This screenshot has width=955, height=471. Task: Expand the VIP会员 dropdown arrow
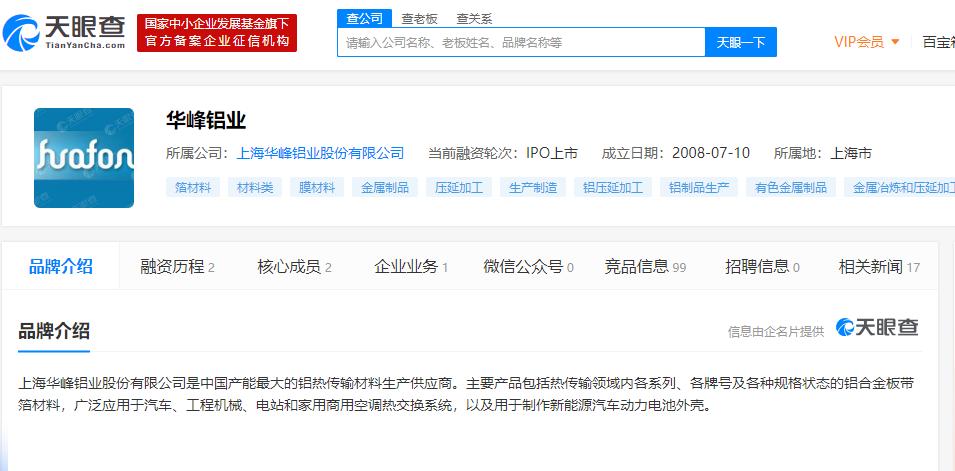(895, 42)
